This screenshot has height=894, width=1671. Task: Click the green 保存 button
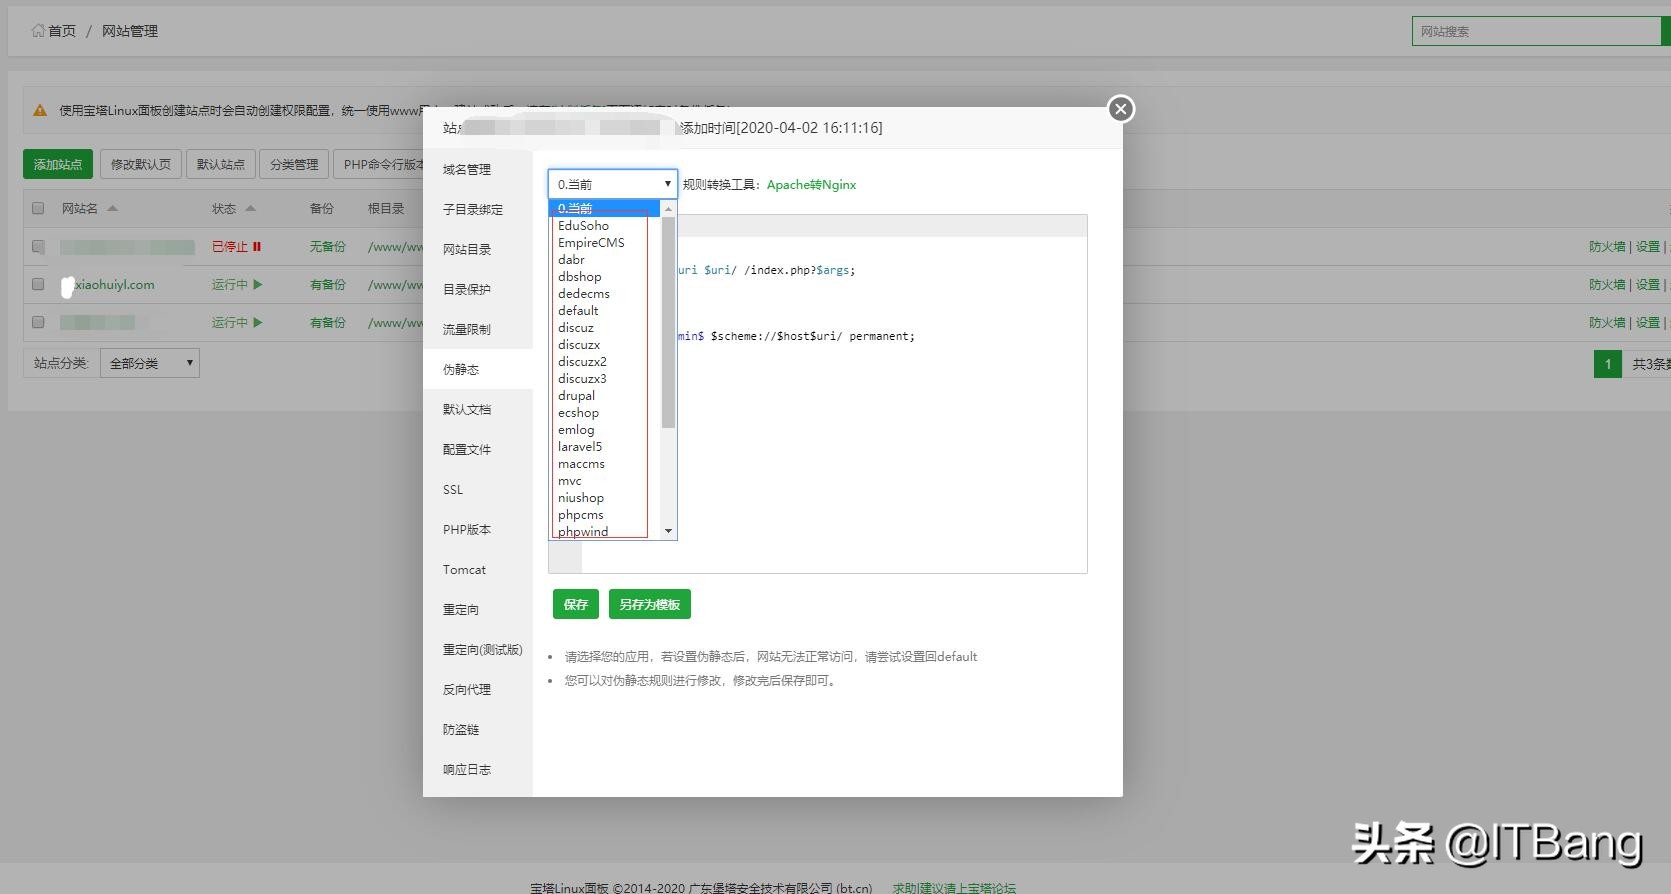point(576,604)
